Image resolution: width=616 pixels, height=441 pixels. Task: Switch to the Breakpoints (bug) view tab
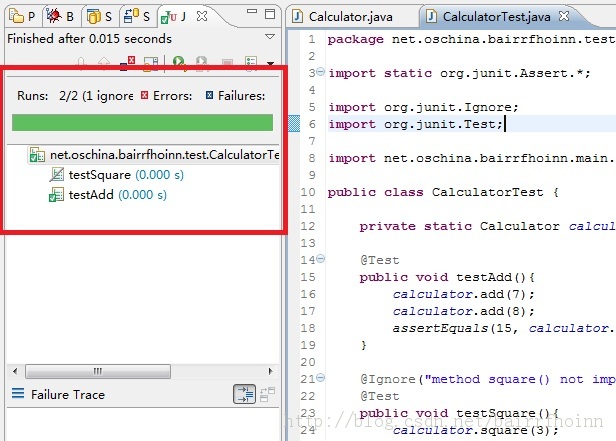(x=53, y=16)
